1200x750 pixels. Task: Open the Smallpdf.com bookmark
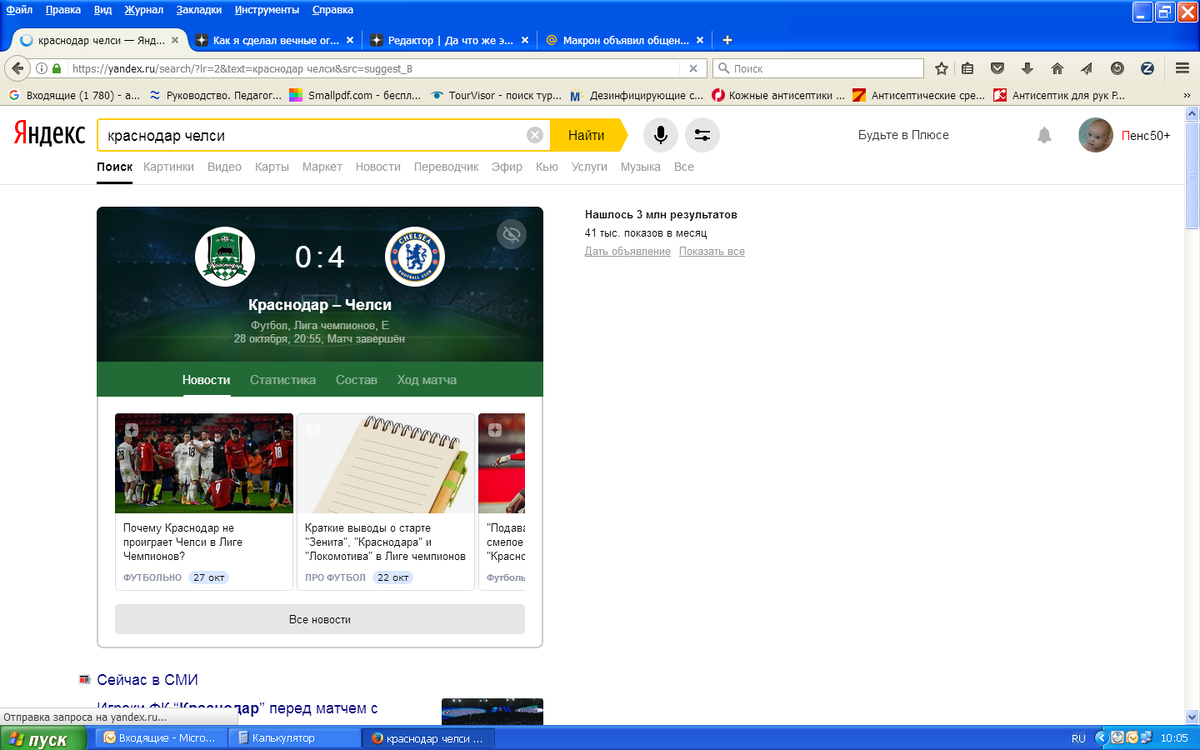(355, 96)
